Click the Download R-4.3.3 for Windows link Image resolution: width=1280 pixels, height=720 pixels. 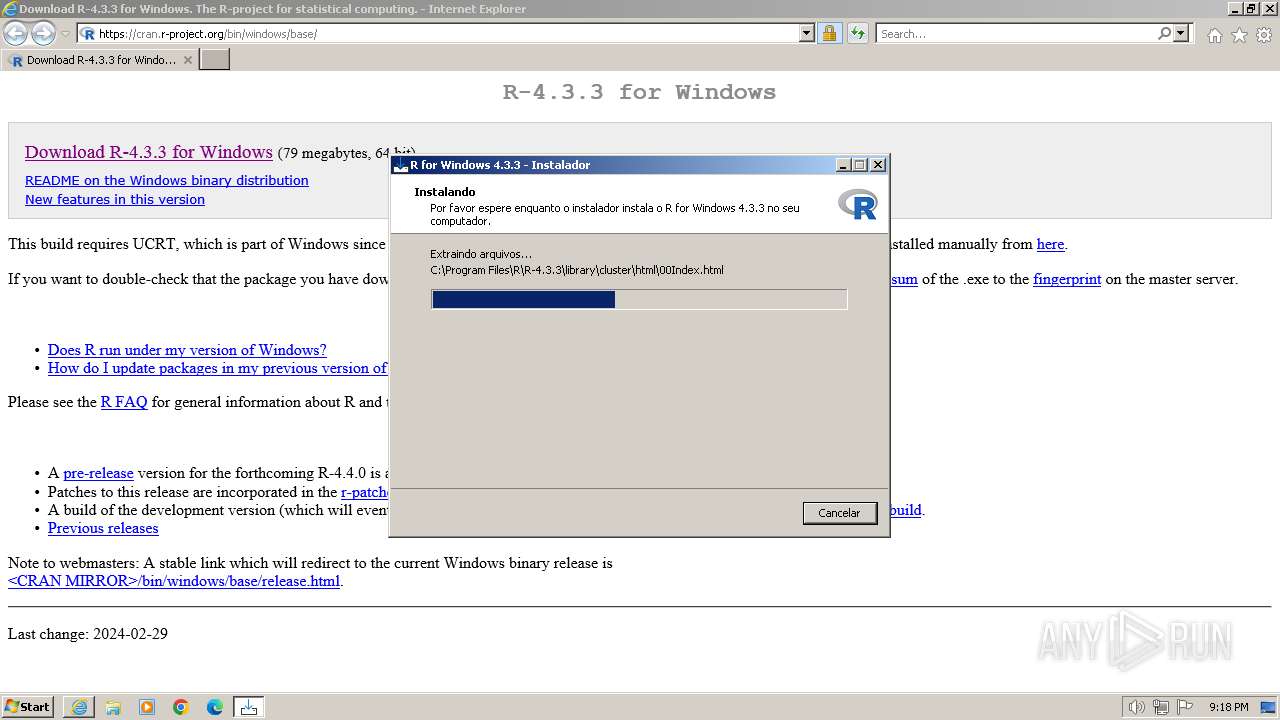[149, 152]
